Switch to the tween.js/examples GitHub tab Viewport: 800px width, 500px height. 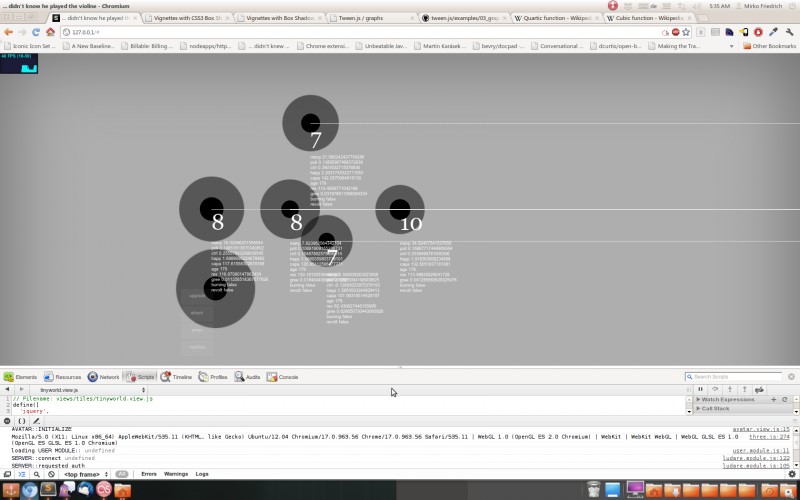pyautogui.click(x=463, y=18)
